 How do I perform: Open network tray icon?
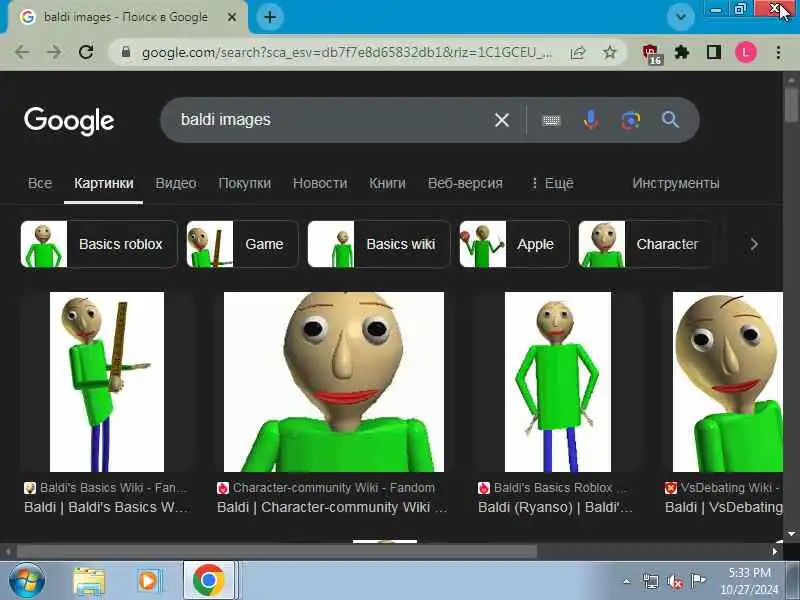(651, 581)
